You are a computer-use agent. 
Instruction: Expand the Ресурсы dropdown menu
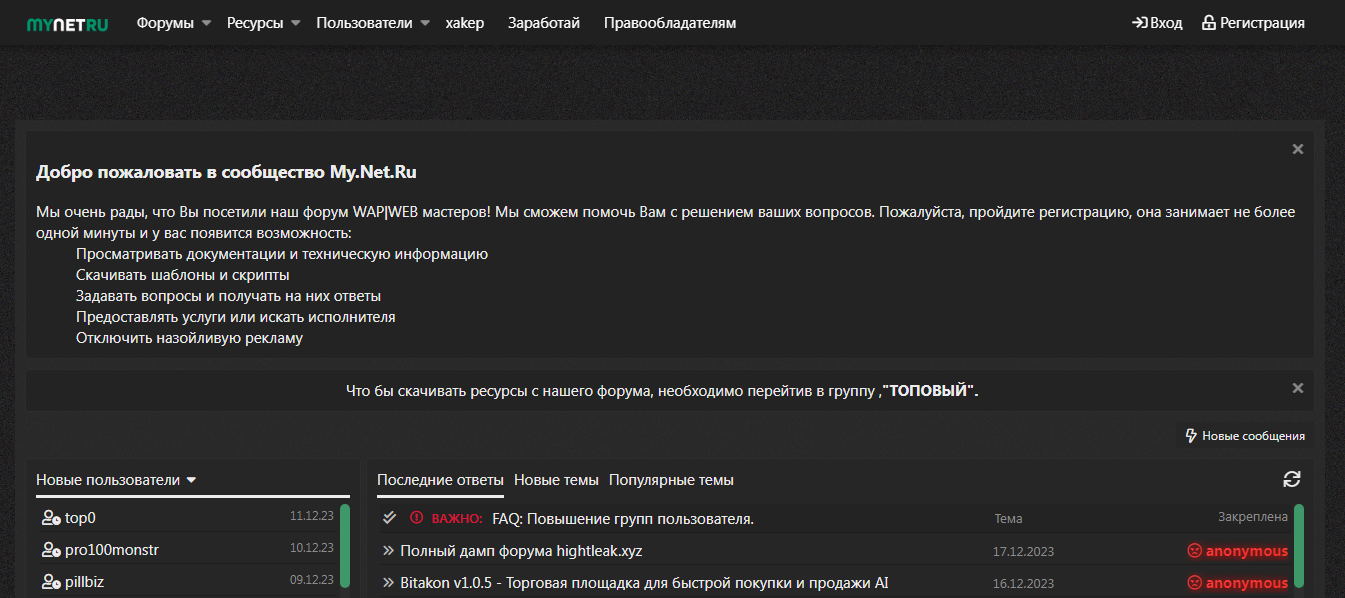(x=295, y=23)
